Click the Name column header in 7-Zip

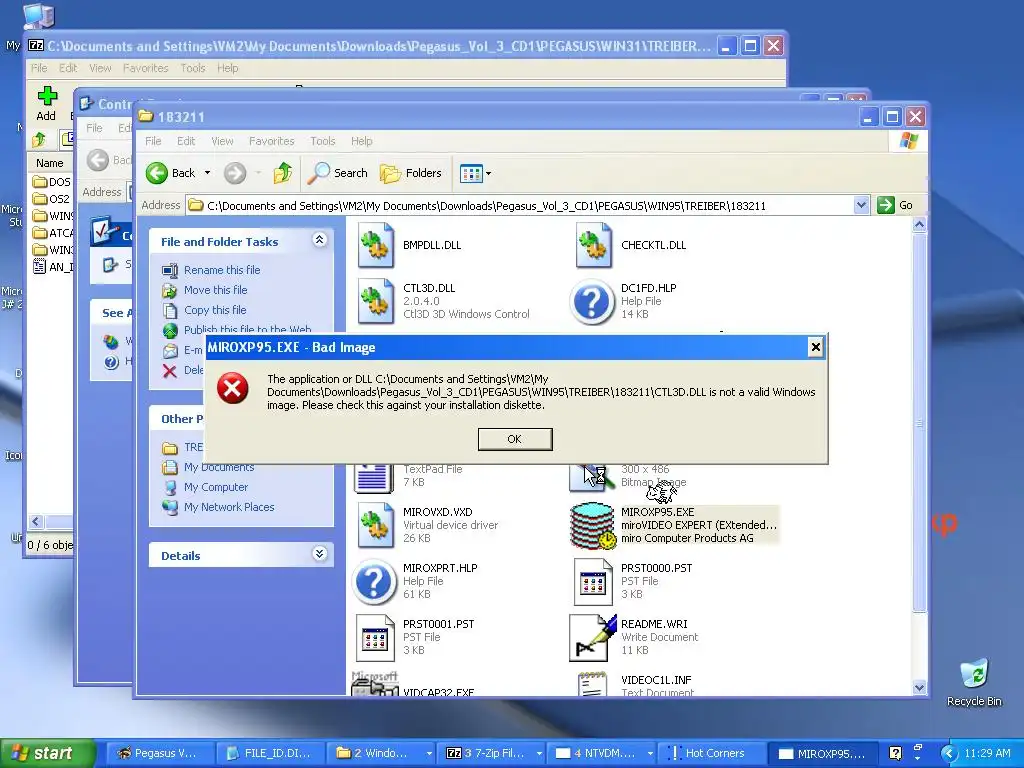[x=50, y=163]
